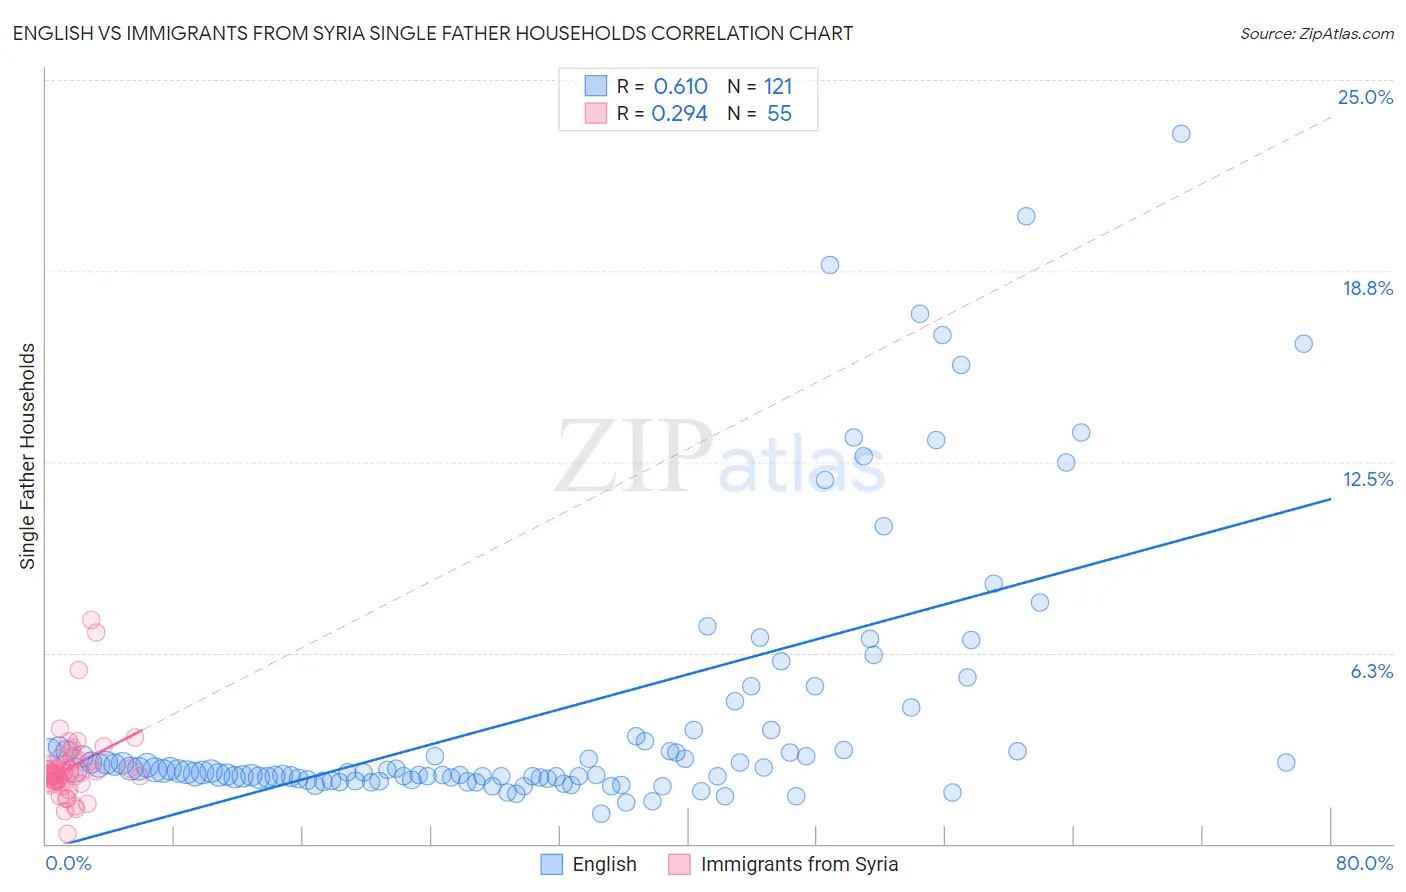Click the pink swatch beside R = 0.294

[x=596, y=113]
